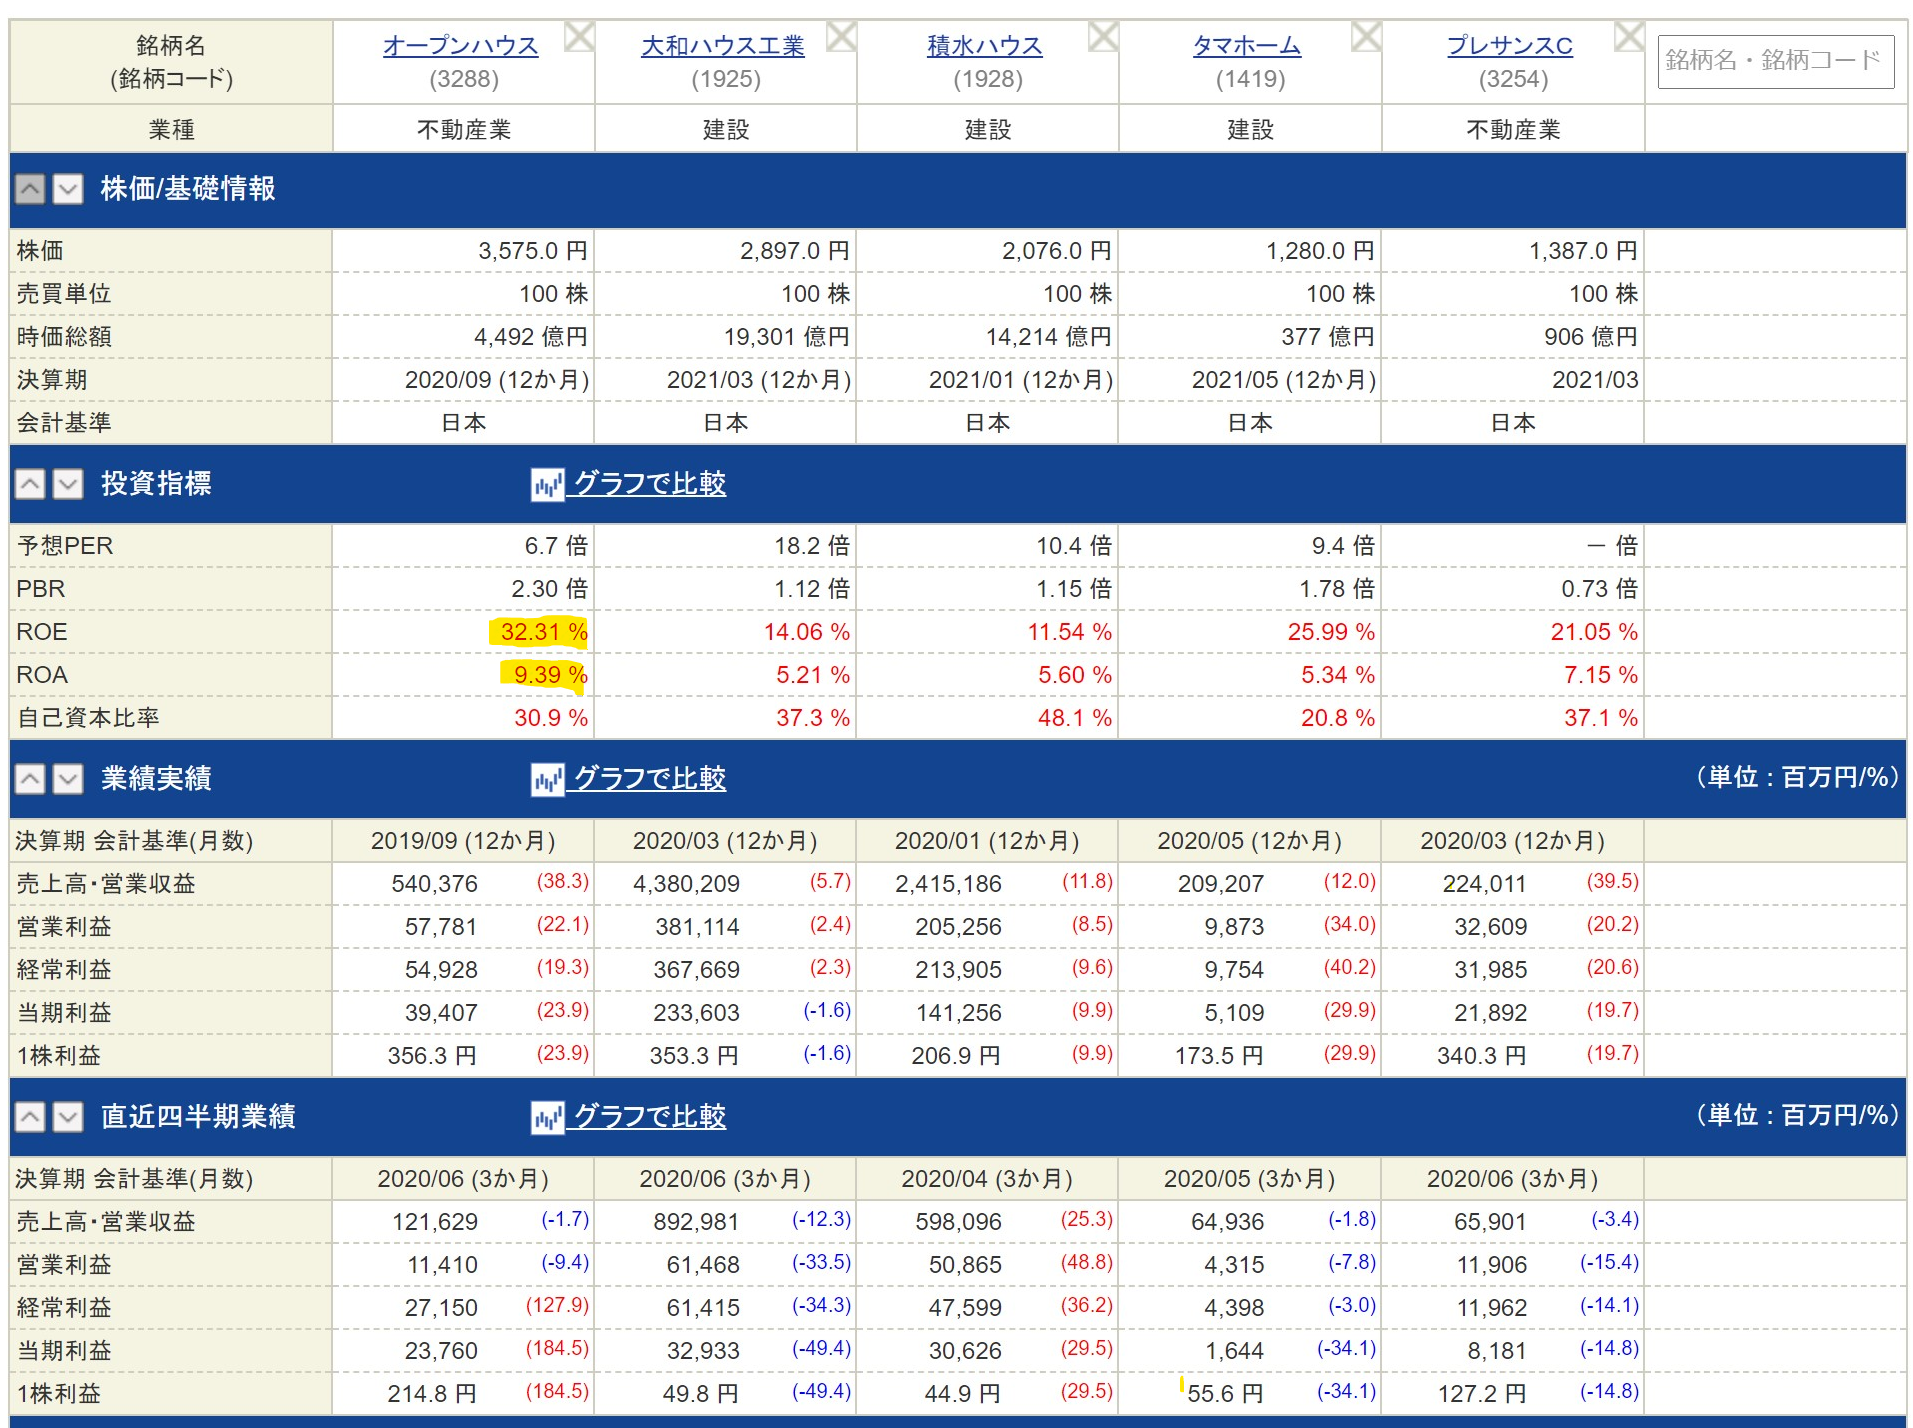Click up arrow on 投資指標 section
1913x1428 pixels.
tap(30, 484)
